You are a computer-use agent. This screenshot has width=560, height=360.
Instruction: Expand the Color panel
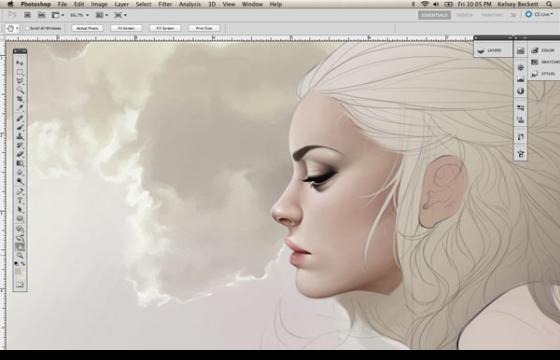[x=544, y=50]
